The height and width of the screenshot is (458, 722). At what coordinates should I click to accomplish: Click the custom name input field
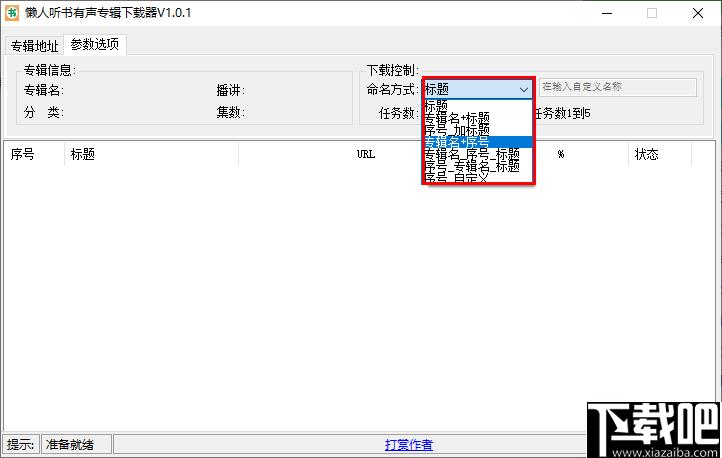617,87
